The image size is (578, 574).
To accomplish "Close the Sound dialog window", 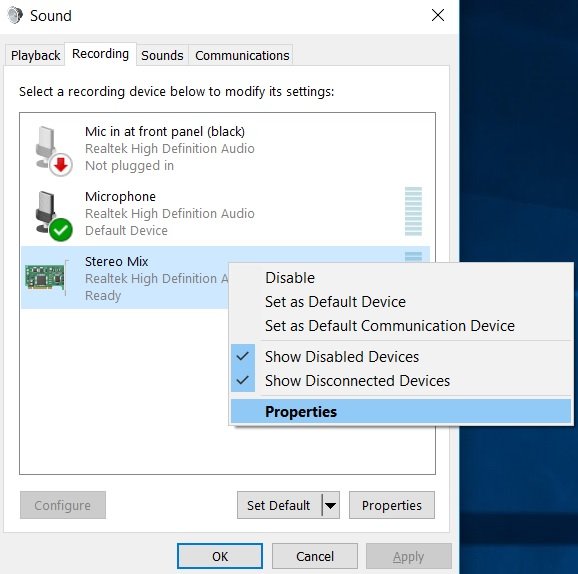I will 438,15.
